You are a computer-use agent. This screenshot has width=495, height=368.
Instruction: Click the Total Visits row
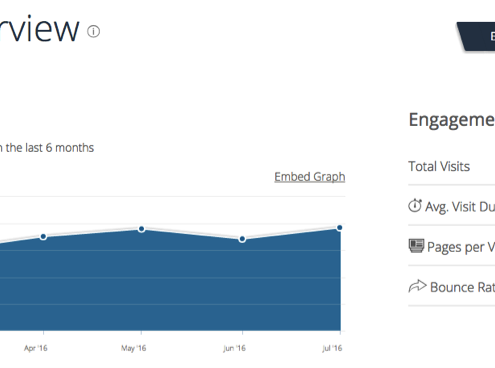[452, 166]
